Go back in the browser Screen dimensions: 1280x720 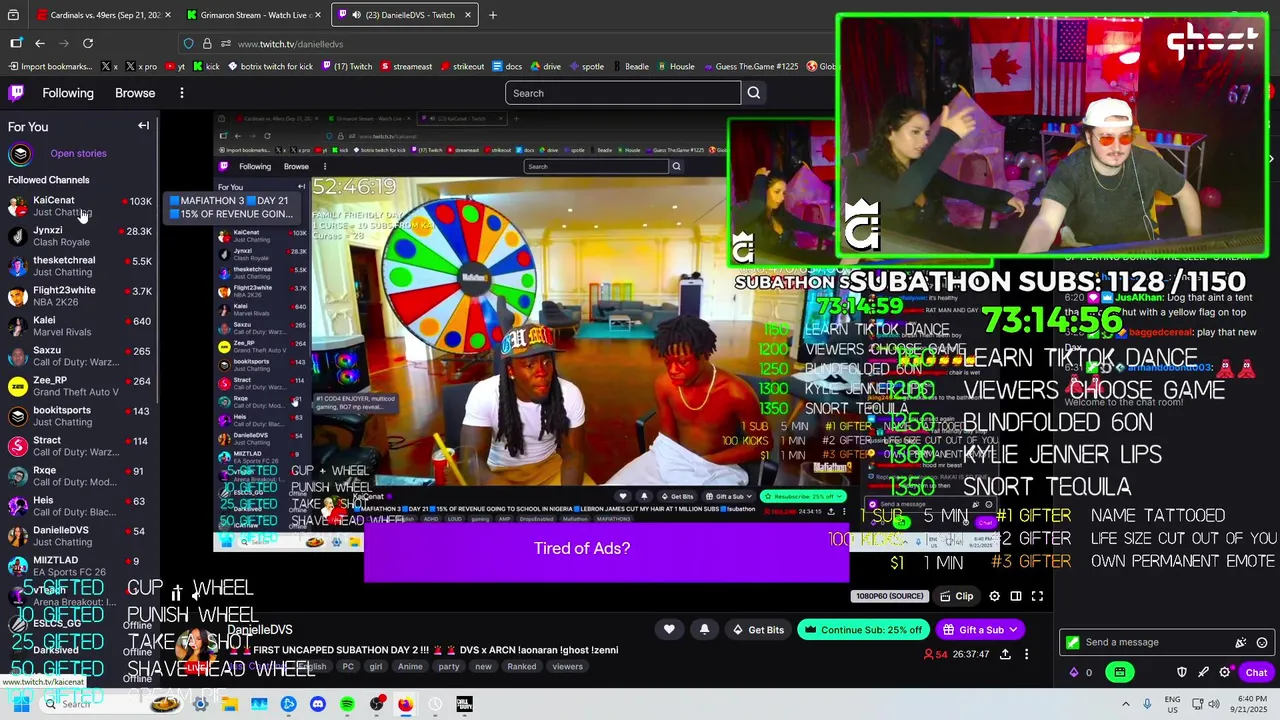(40, 43)
